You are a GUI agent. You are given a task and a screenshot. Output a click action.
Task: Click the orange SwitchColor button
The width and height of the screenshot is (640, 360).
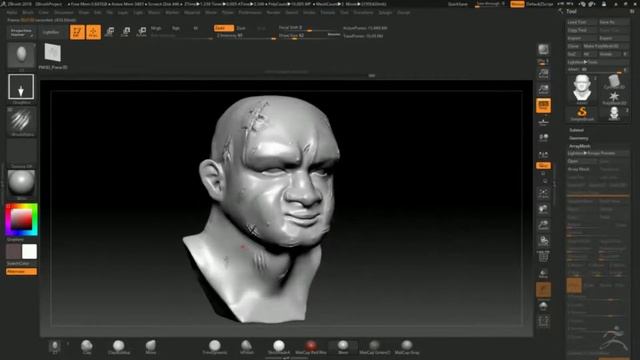tap(21, 271)
